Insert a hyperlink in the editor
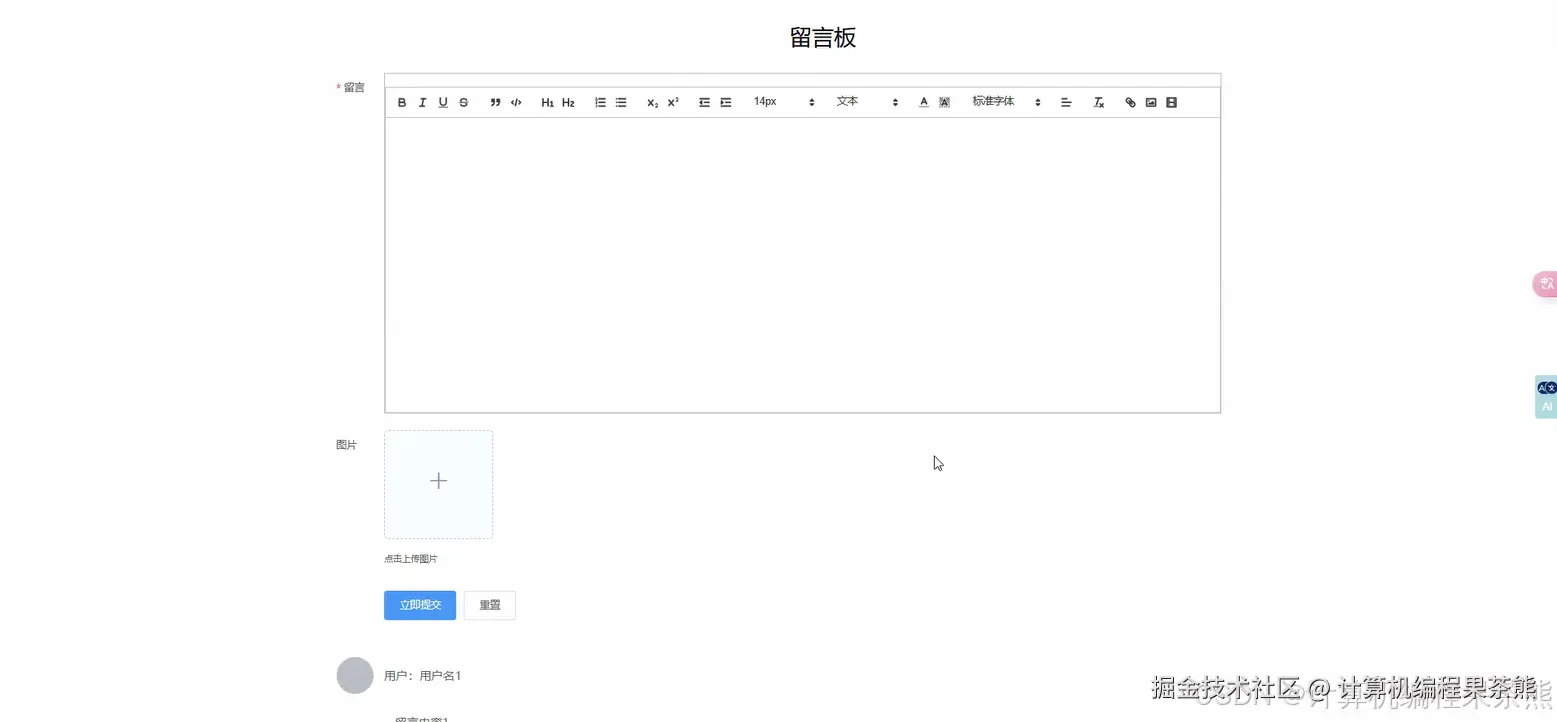 (x=1130, y=101)
